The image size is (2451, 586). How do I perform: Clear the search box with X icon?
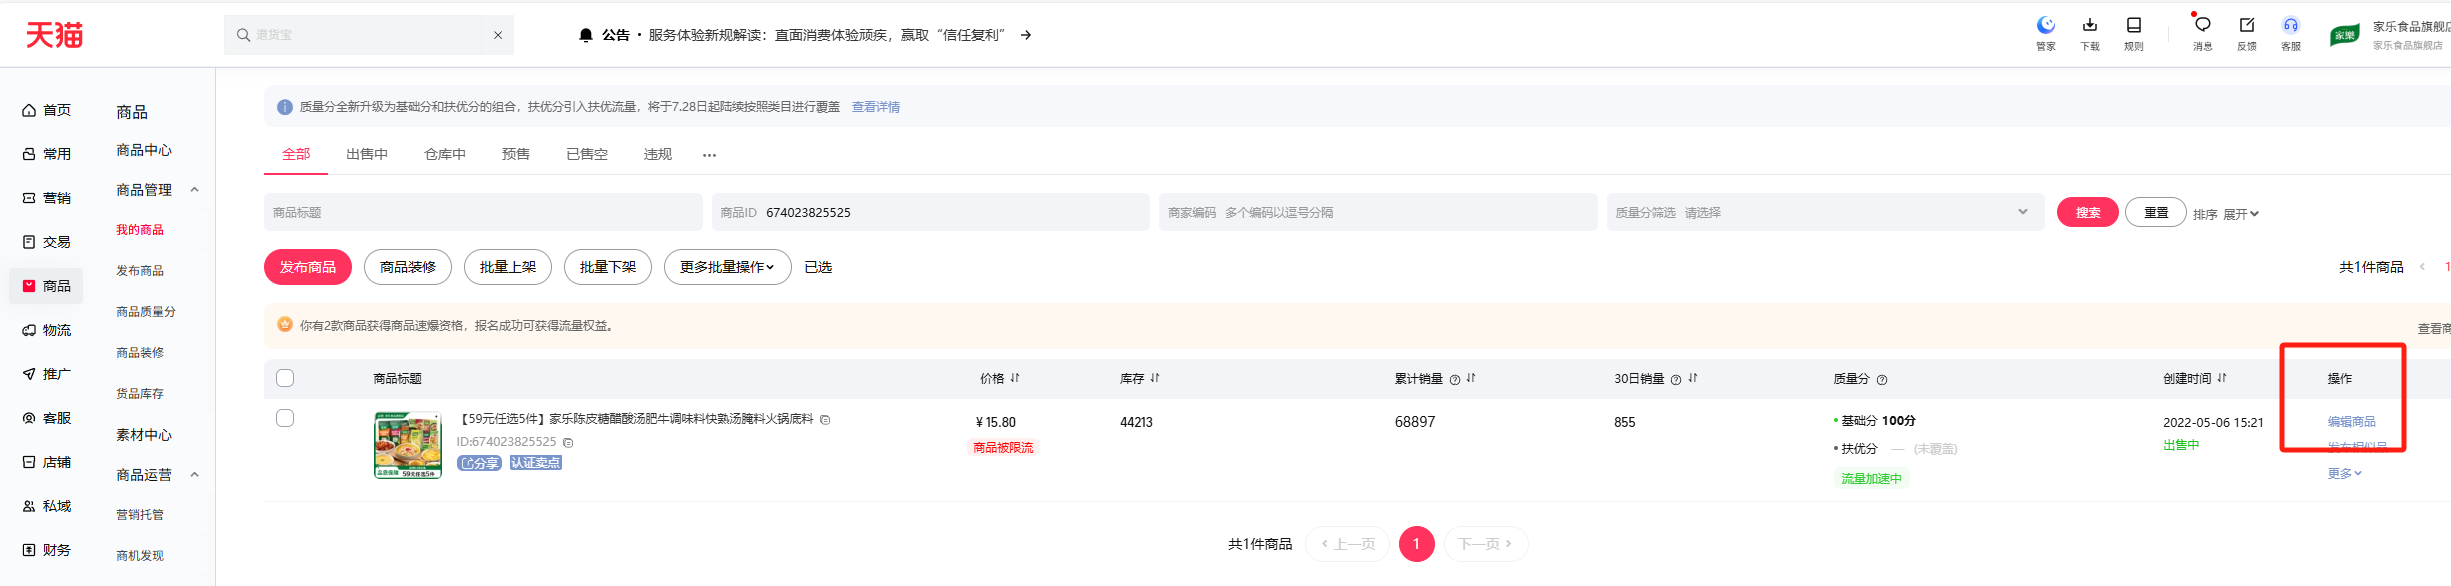[x=498, y=35]
